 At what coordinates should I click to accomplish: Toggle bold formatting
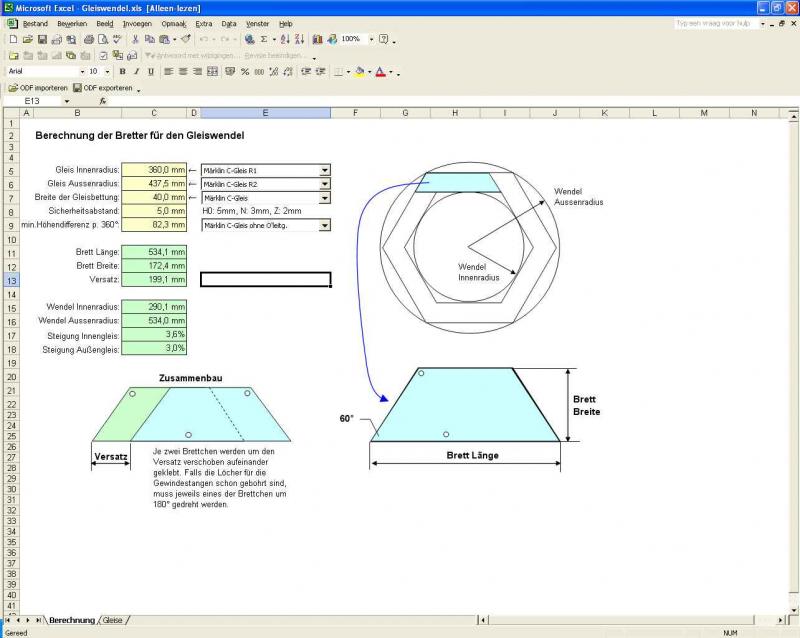pos(122,72)
